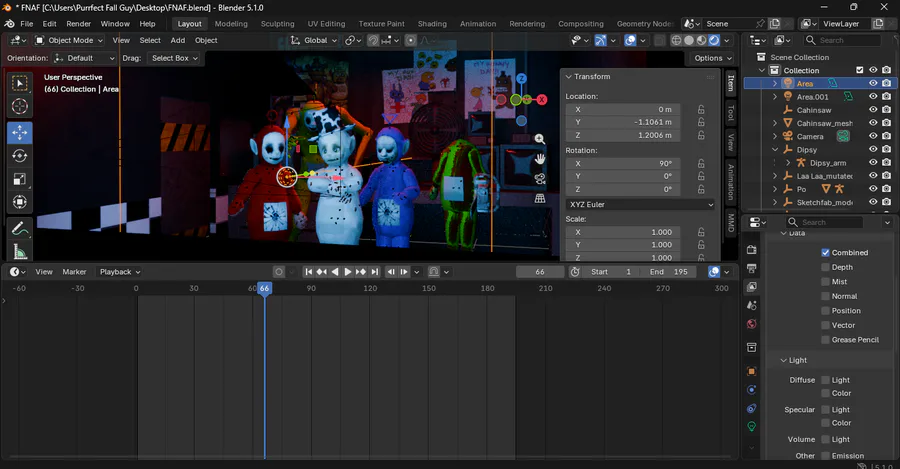Image resolution: width=900 pixels, height=469 pixels.
Task: Lock the Location X value
Action: click(x=701, y=109)
